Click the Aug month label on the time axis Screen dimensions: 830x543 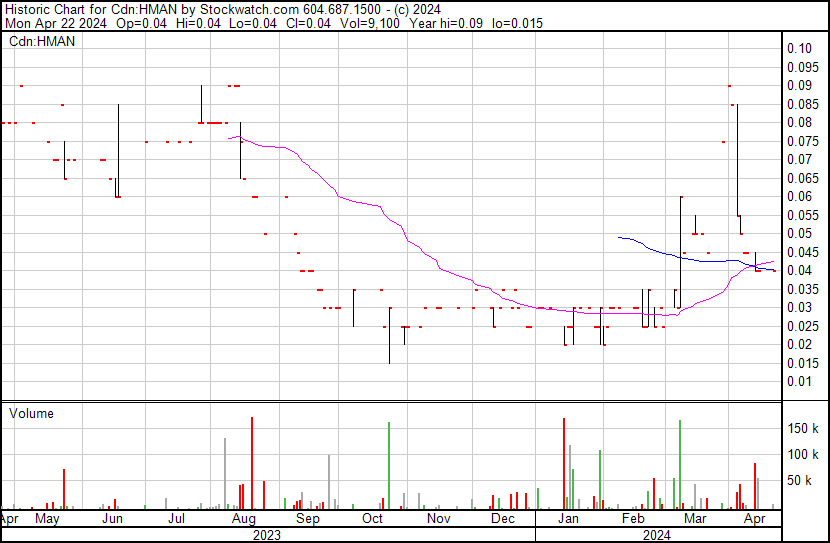(242, 520)
